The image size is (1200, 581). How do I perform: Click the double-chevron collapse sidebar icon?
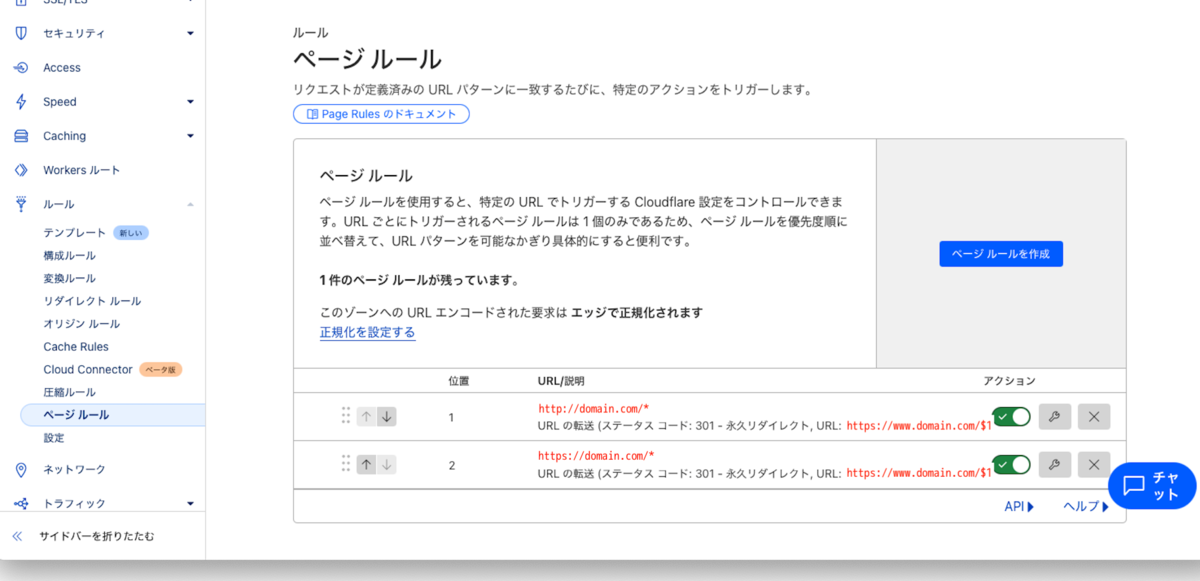pos(17,536)
